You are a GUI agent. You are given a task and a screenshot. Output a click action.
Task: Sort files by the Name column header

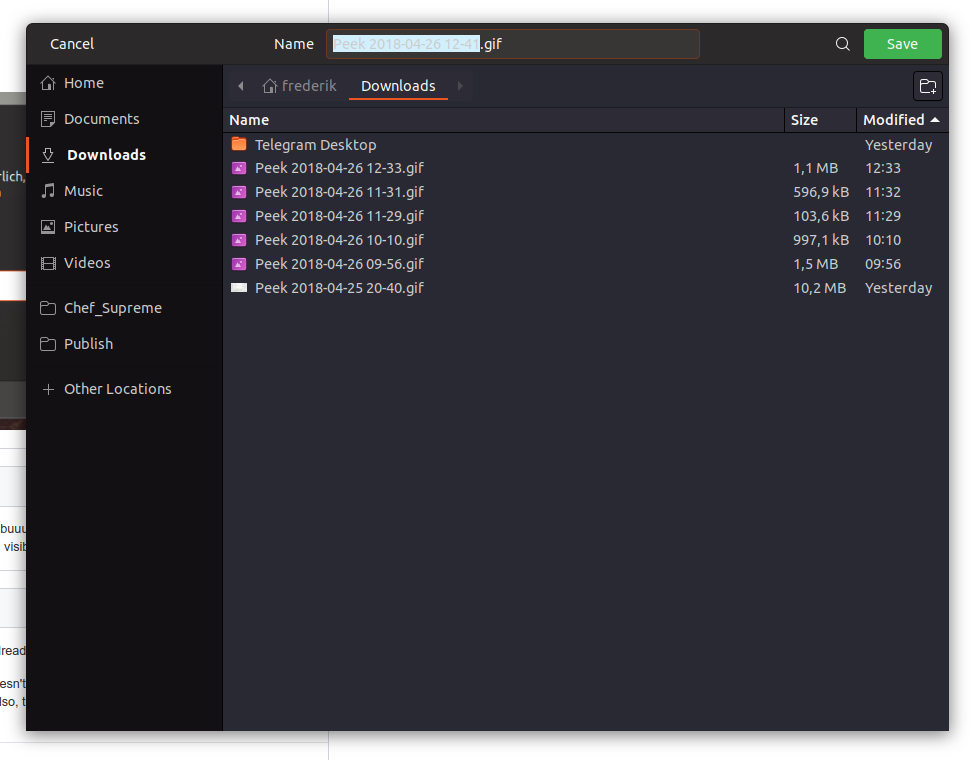click(503, 120)
